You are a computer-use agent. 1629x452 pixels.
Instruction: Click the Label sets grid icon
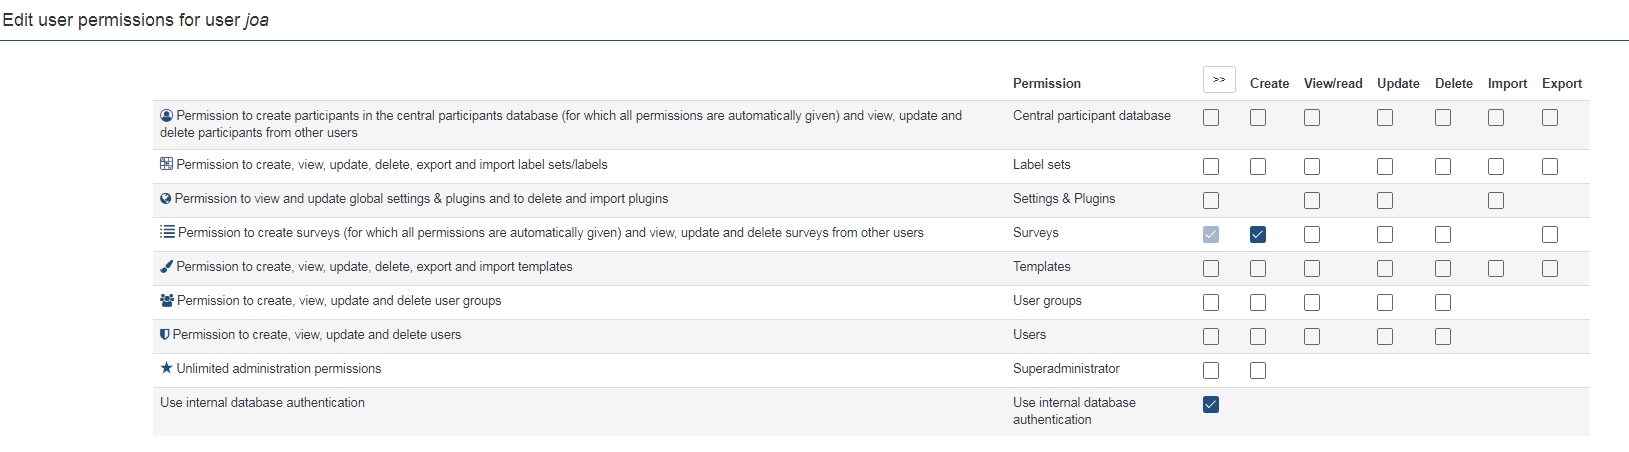(167, 164)
